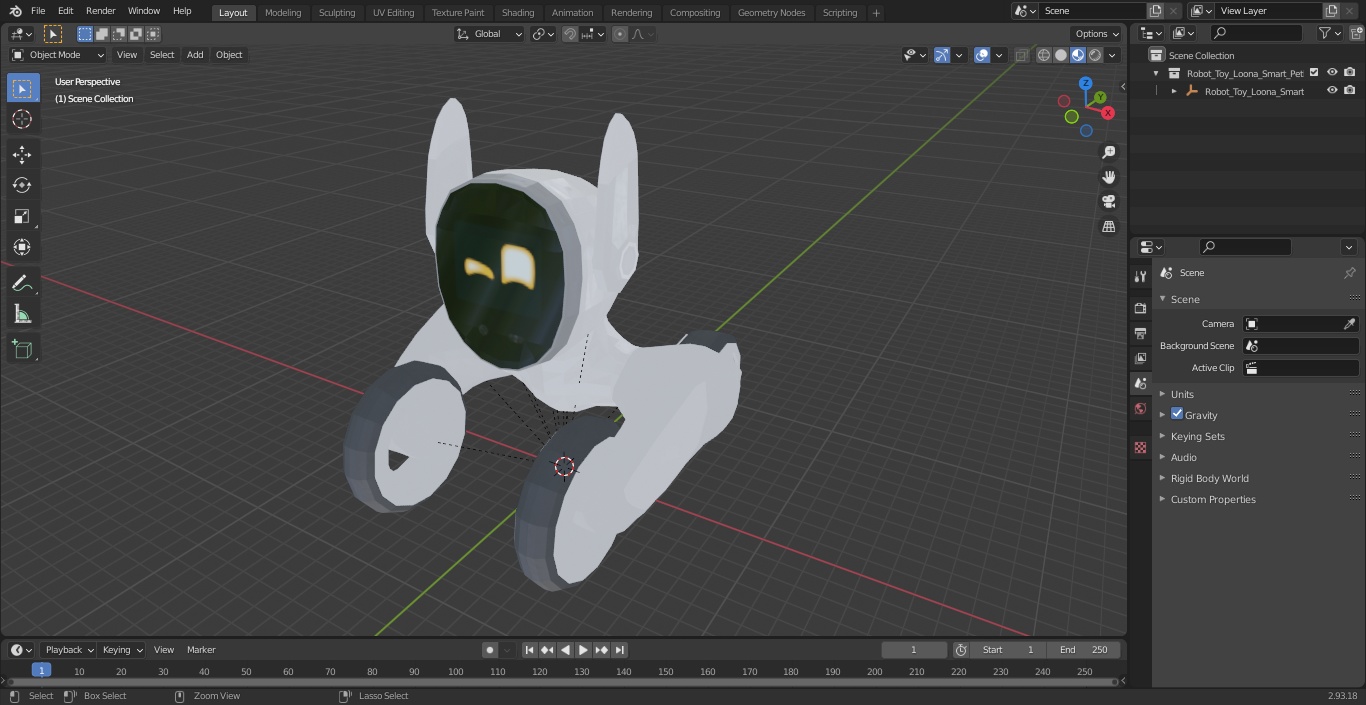The height and width of the screenshot is (705, 1366).
Task: Open the Tool properties tab
Action: [1140, 277]
